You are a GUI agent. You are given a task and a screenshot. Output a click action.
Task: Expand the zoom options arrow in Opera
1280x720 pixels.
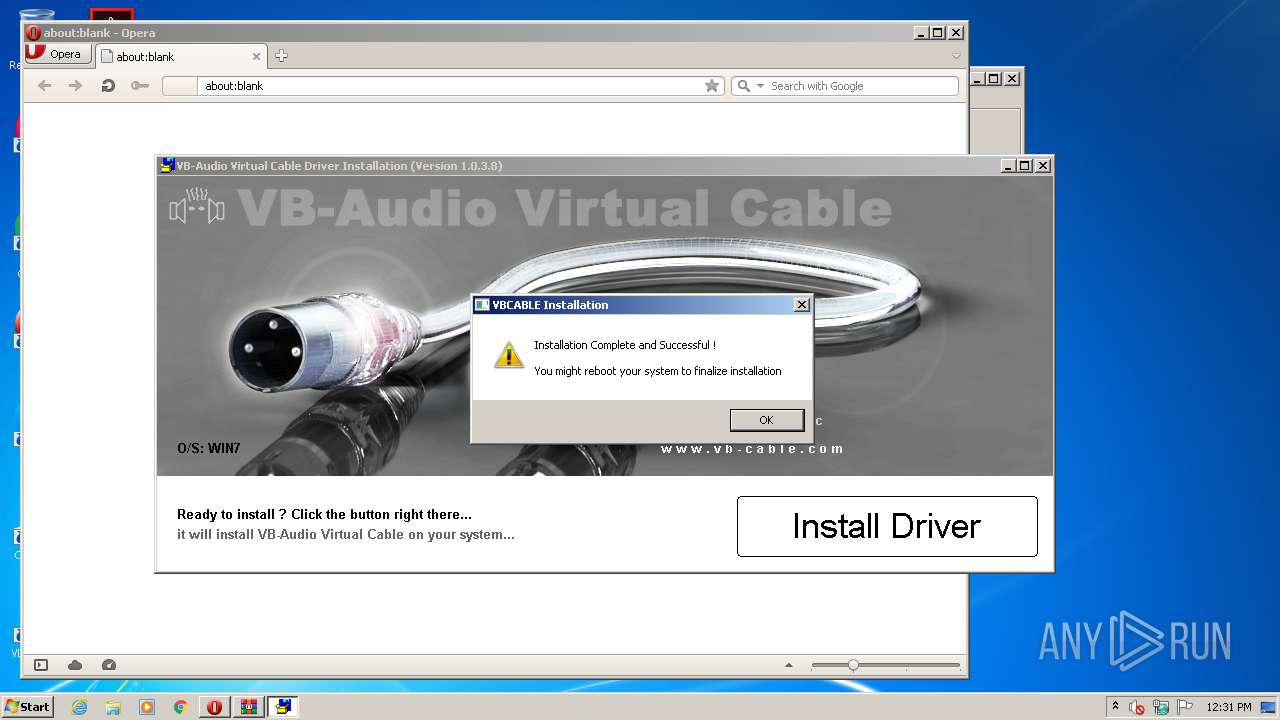tap(788, 665)
